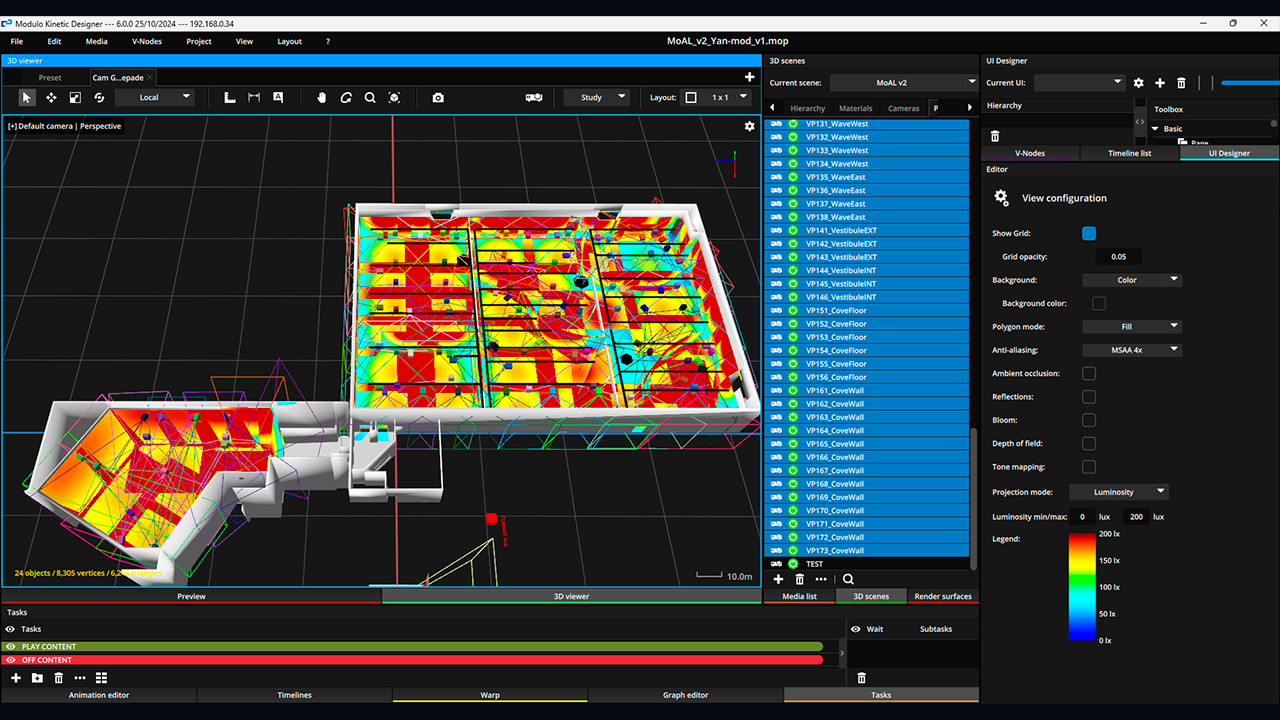Select the arrow selection tool
This screenshot has height=720, width=1280.
(x=27, y=97)
